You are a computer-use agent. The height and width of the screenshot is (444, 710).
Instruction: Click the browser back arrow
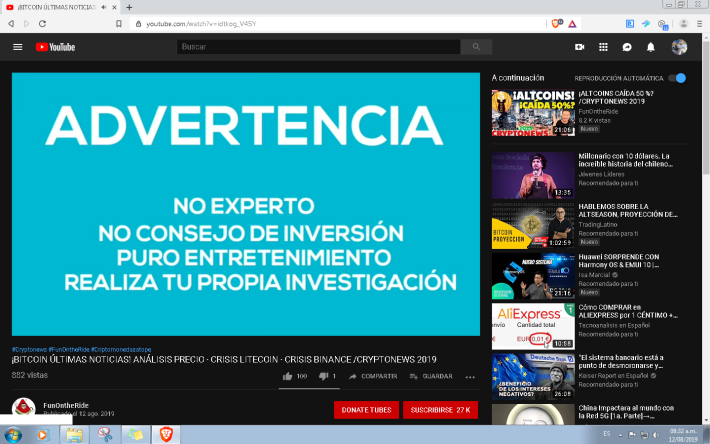click(11, 24)
